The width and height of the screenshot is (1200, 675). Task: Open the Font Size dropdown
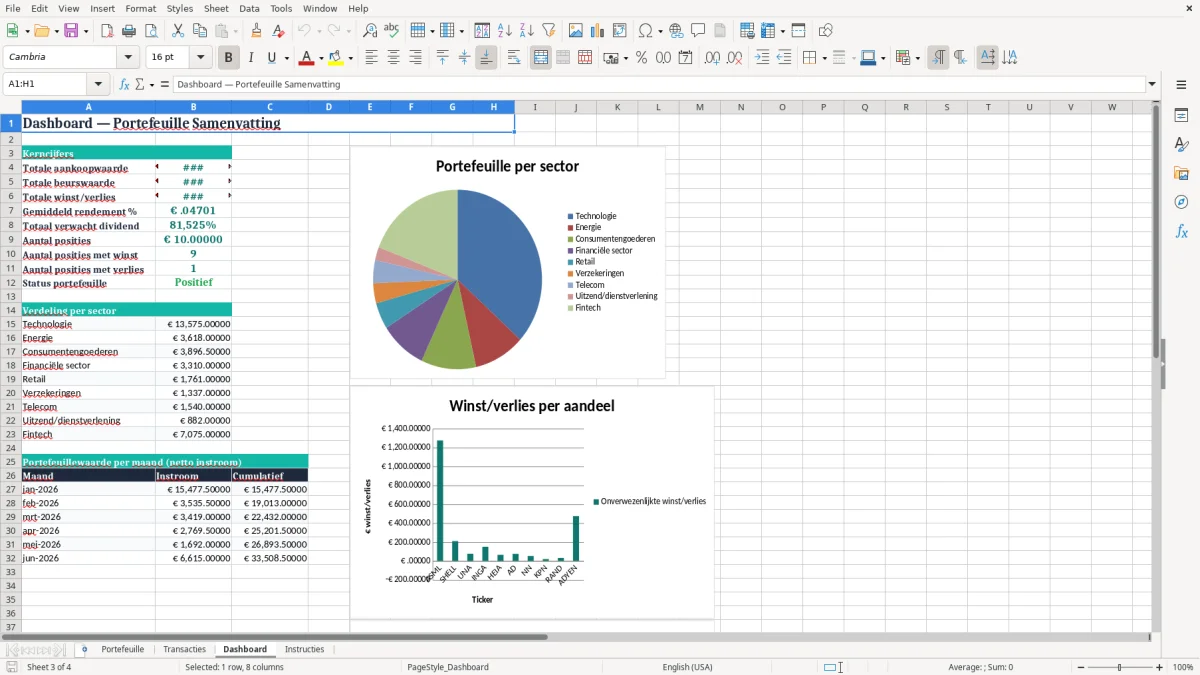tap(201, 58)
